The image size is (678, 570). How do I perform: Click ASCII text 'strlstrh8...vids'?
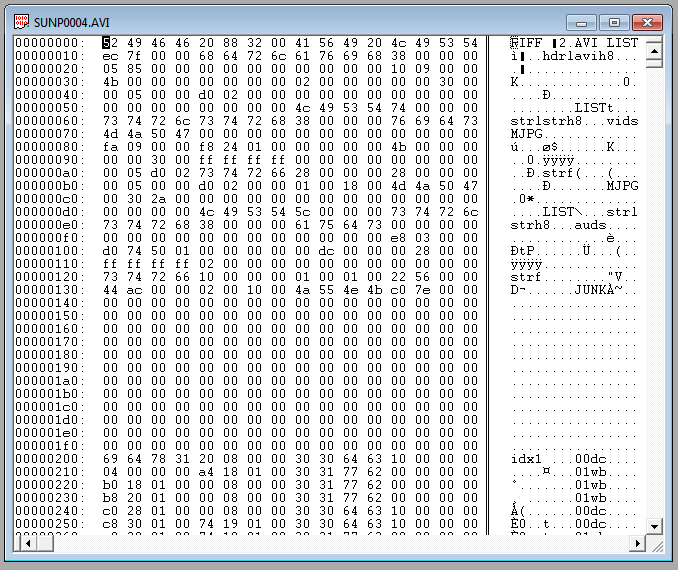pyautogui.click(x=574, y=120)
